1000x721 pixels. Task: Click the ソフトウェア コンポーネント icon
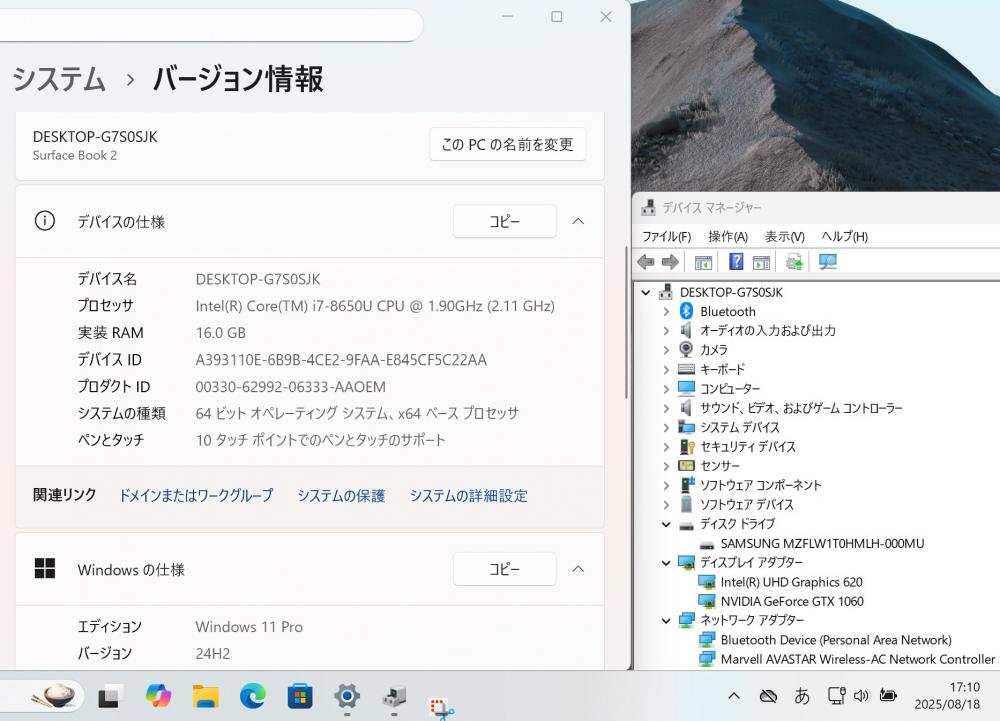pos(687,484)
